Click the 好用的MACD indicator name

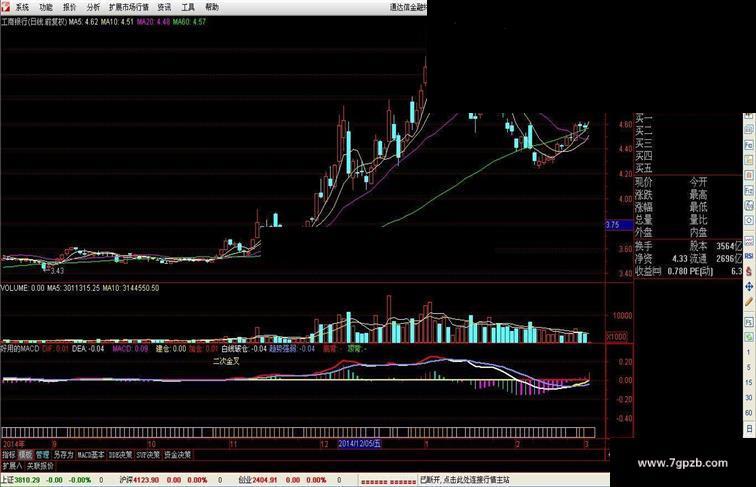click(20, 348)
